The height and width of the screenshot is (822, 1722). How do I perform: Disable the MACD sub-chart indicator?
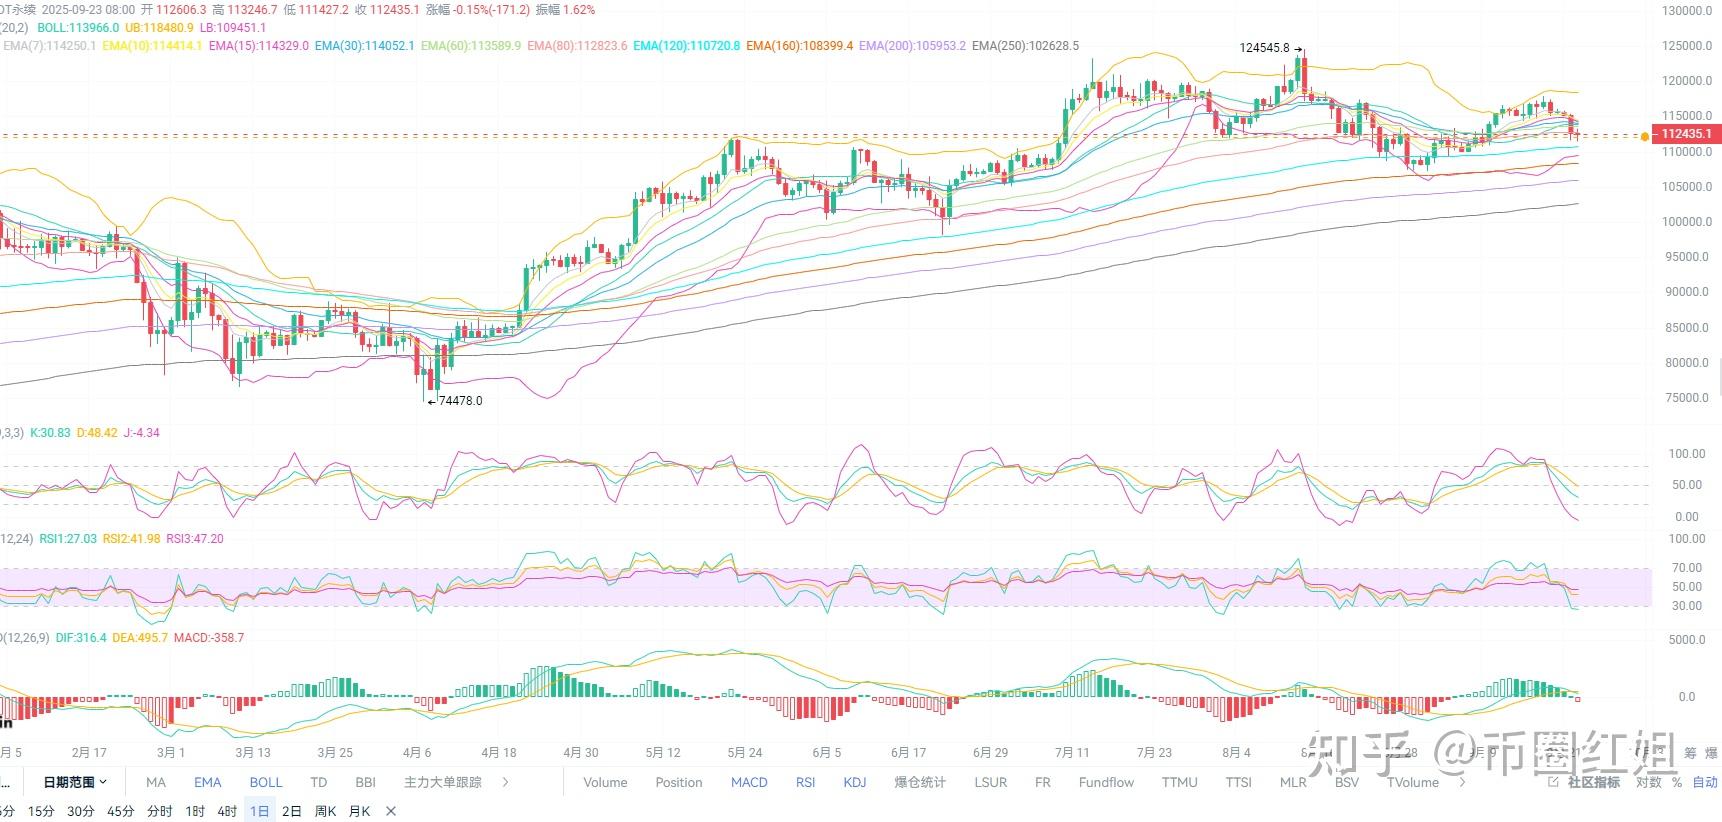click(749, 782)
